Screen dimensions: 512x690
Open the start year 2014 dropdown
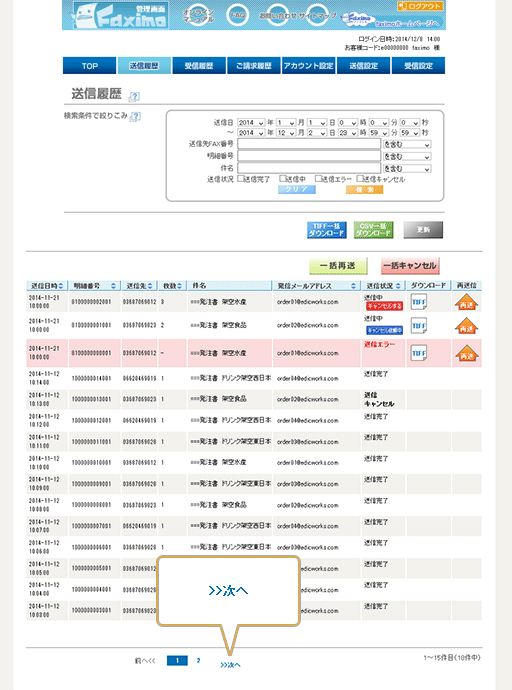point(251,123)
